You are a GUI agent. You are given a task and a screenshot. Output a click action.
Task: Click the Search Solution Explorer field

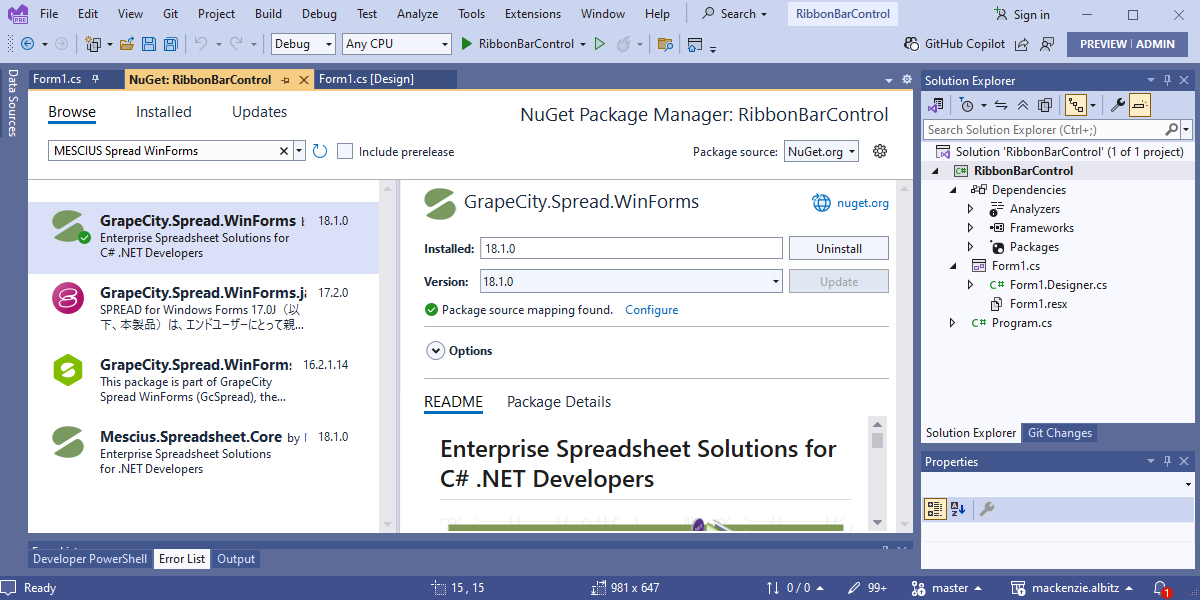coord(1043,130)
